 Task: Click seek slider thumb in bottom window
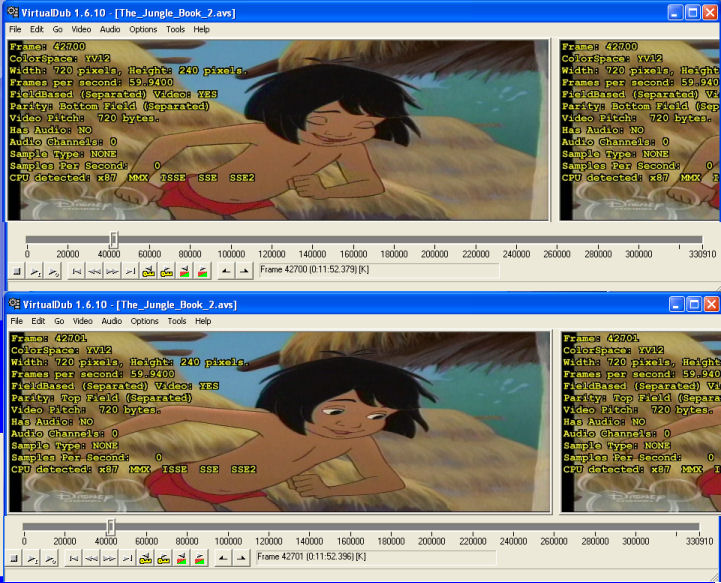[x=111, y=527]
